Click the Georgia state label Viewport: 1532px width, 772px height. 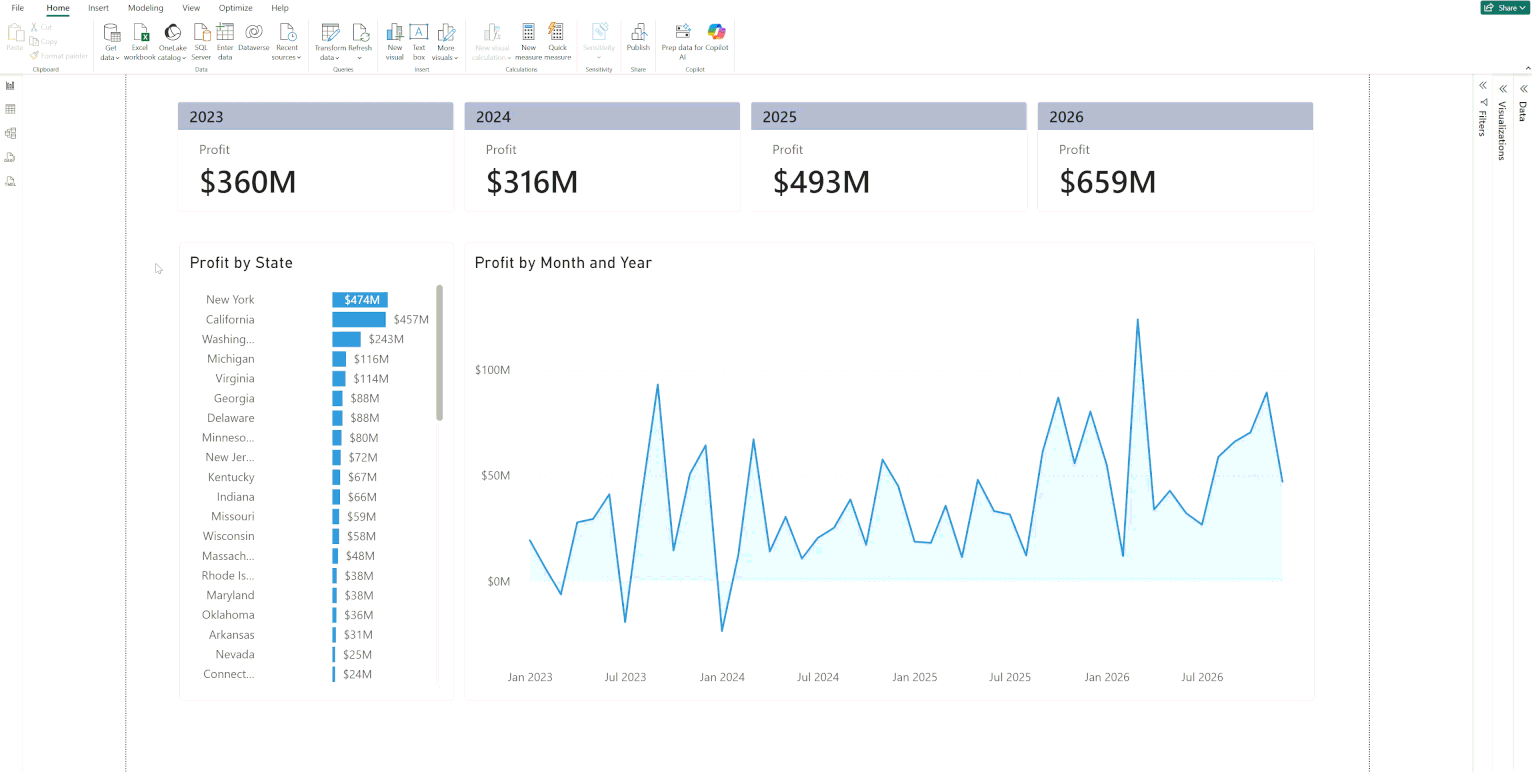pos(234,398)
